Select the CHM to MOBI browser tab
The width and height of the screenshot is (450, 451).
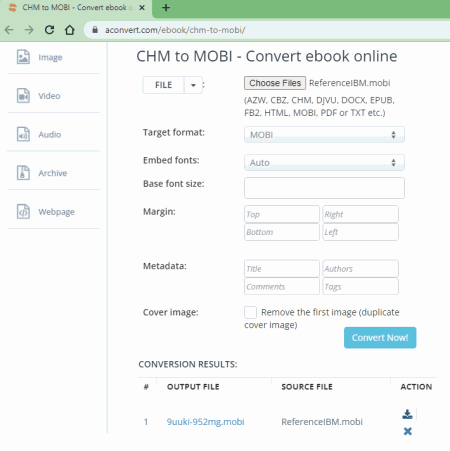pos(76,8)
